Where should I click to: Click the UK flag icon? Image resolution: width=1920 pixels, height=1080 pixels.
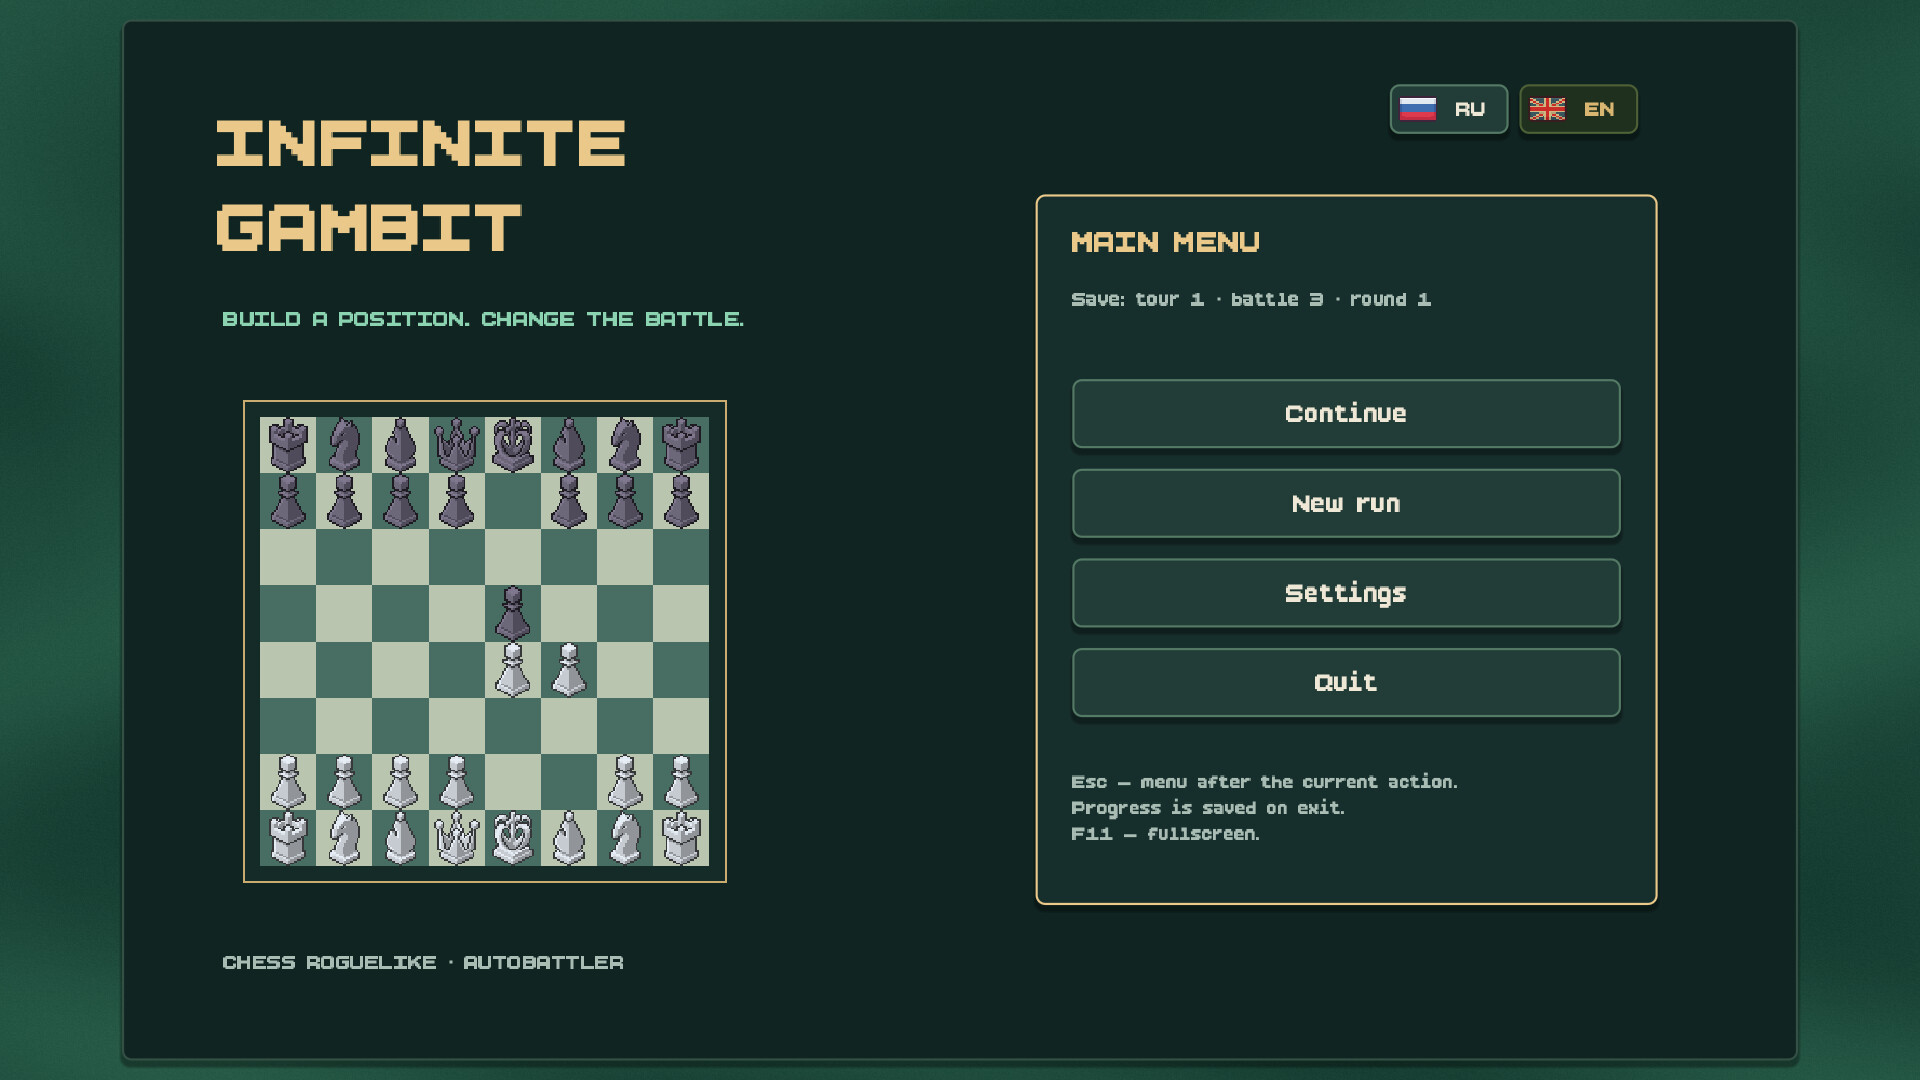click(1547, 109)
